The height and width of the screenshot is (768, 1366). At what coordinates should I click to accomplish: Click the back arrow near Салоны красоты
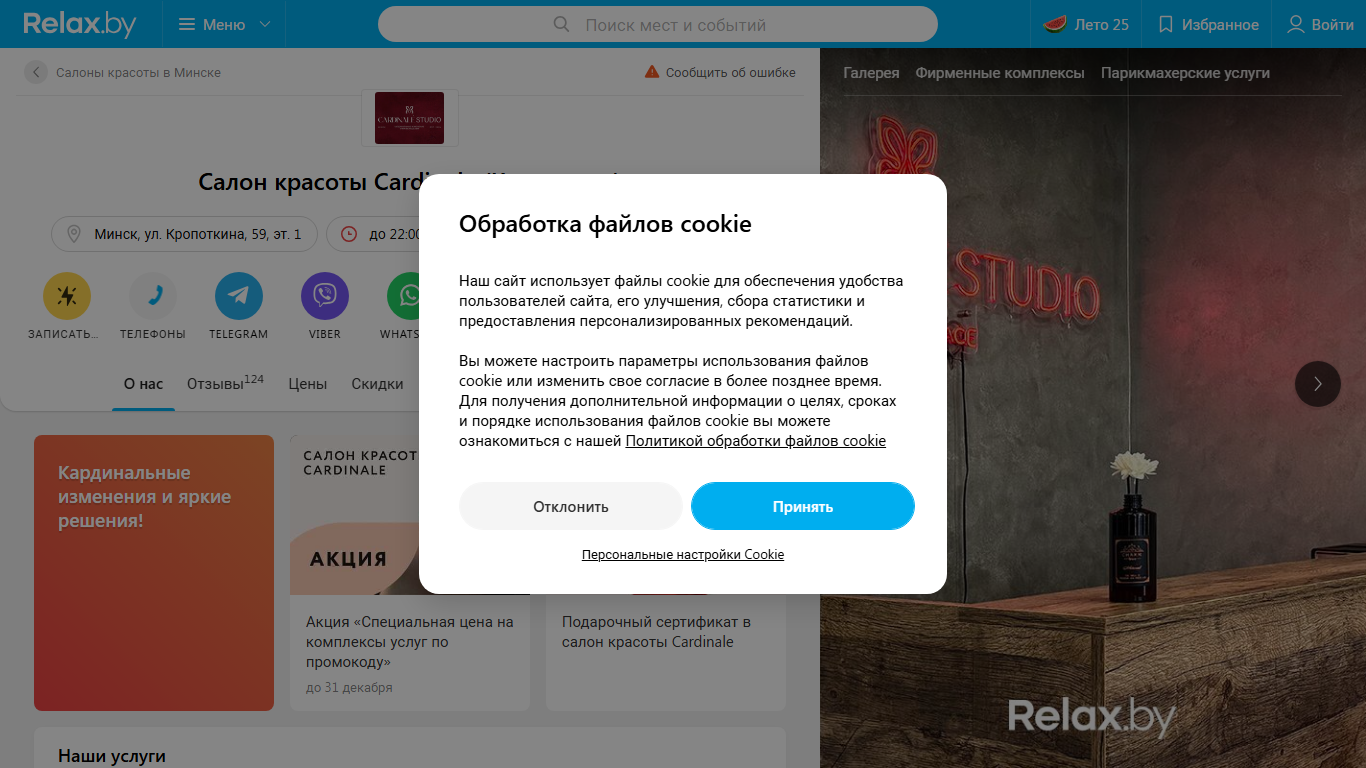point(36,72)
